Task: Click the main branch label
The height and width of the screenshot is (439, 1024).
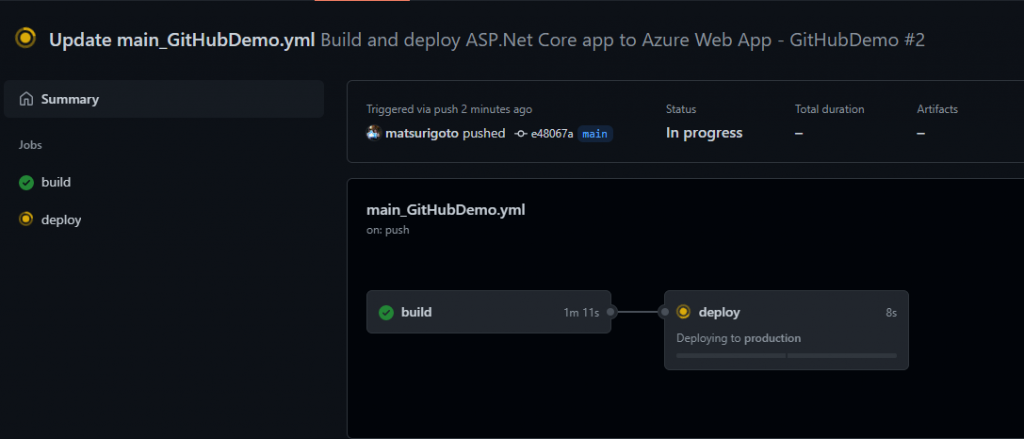Action: click(x=595, y=133)
